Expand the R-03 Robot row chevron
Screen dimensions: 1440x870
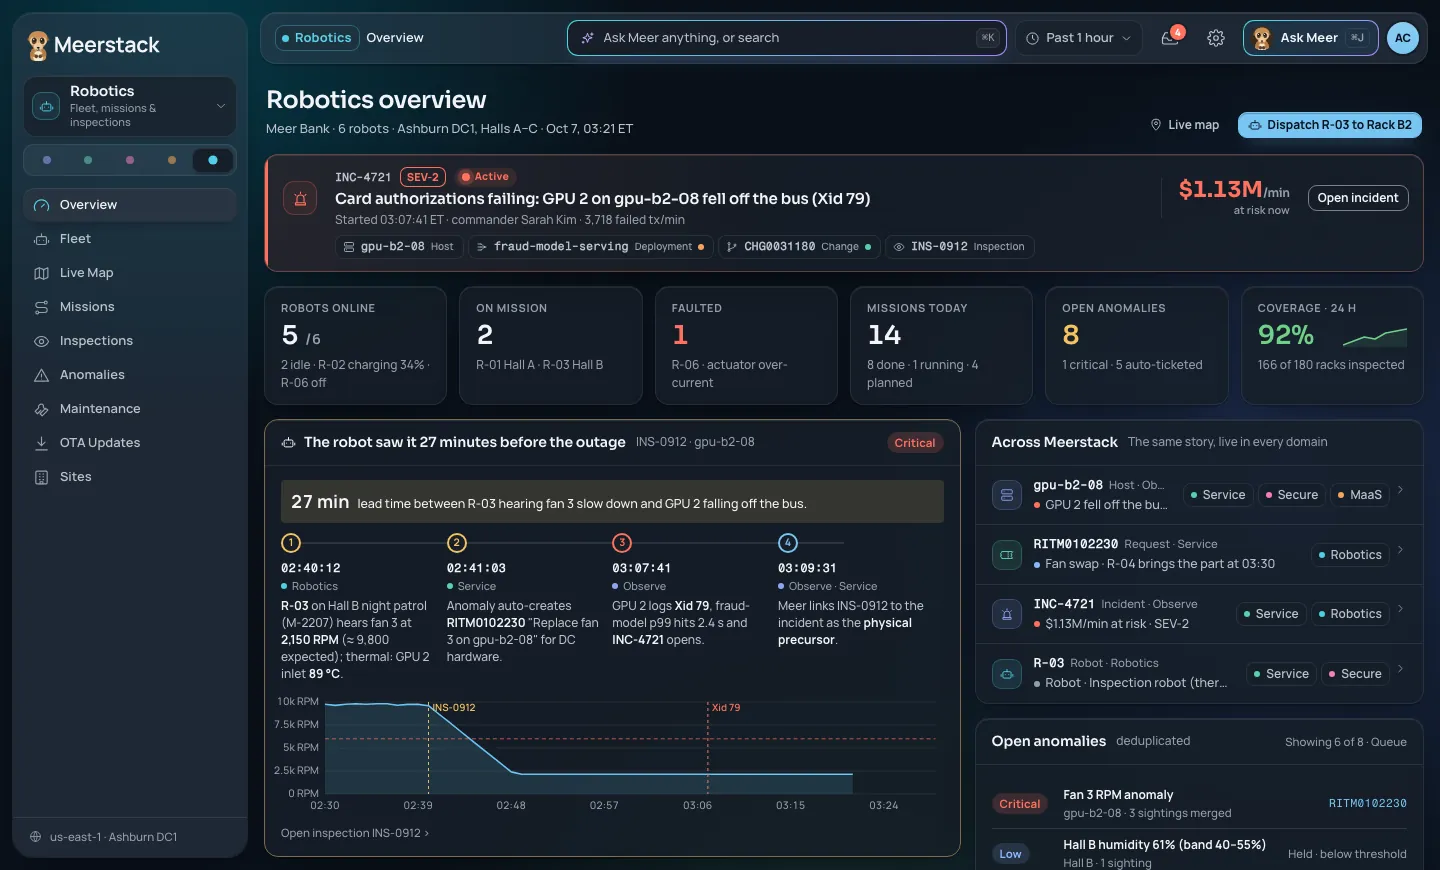pos(1400,669)
